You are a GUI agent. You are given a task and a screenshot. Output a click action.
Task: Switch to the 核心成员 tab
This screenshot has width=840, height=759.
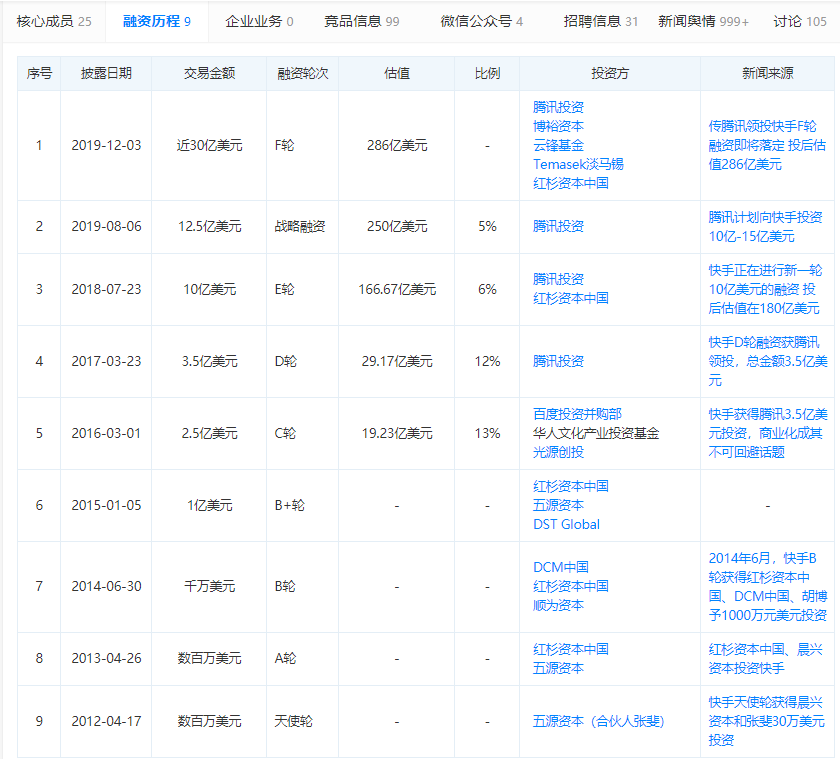click(x=54, y=21)
